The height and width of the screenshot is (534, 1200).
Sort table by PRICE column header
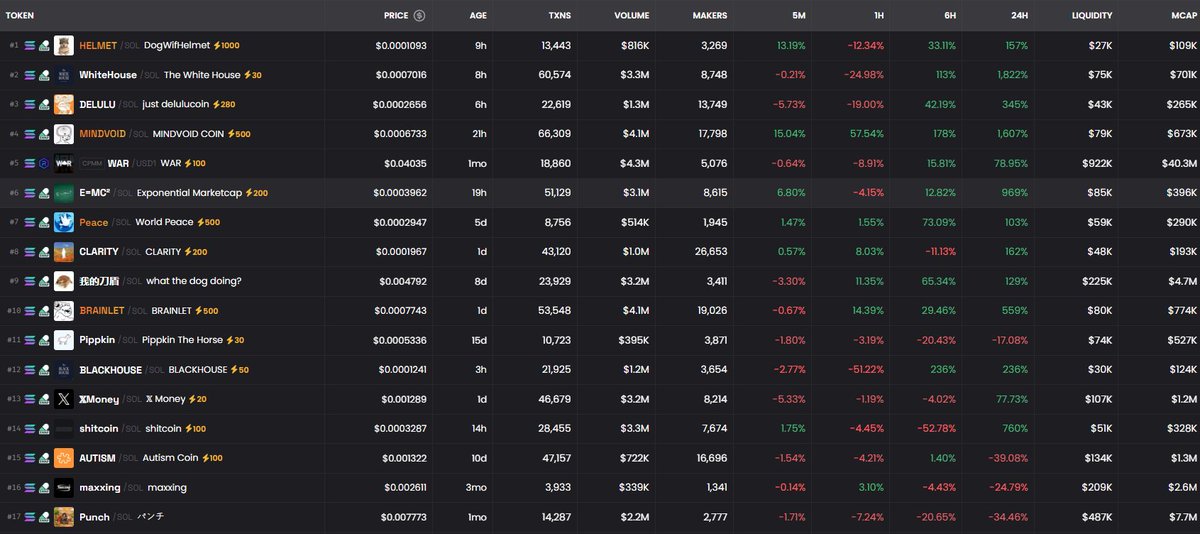397,16
